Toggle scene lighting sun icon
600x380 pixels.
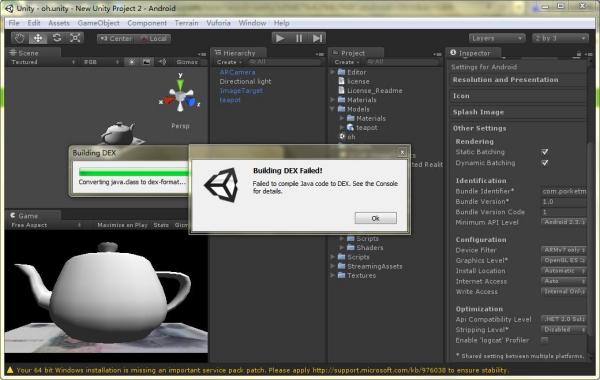pos(131,62)
